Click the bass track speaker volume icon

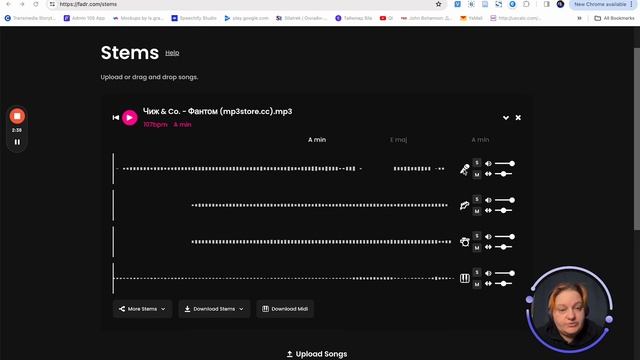(488, 200)
